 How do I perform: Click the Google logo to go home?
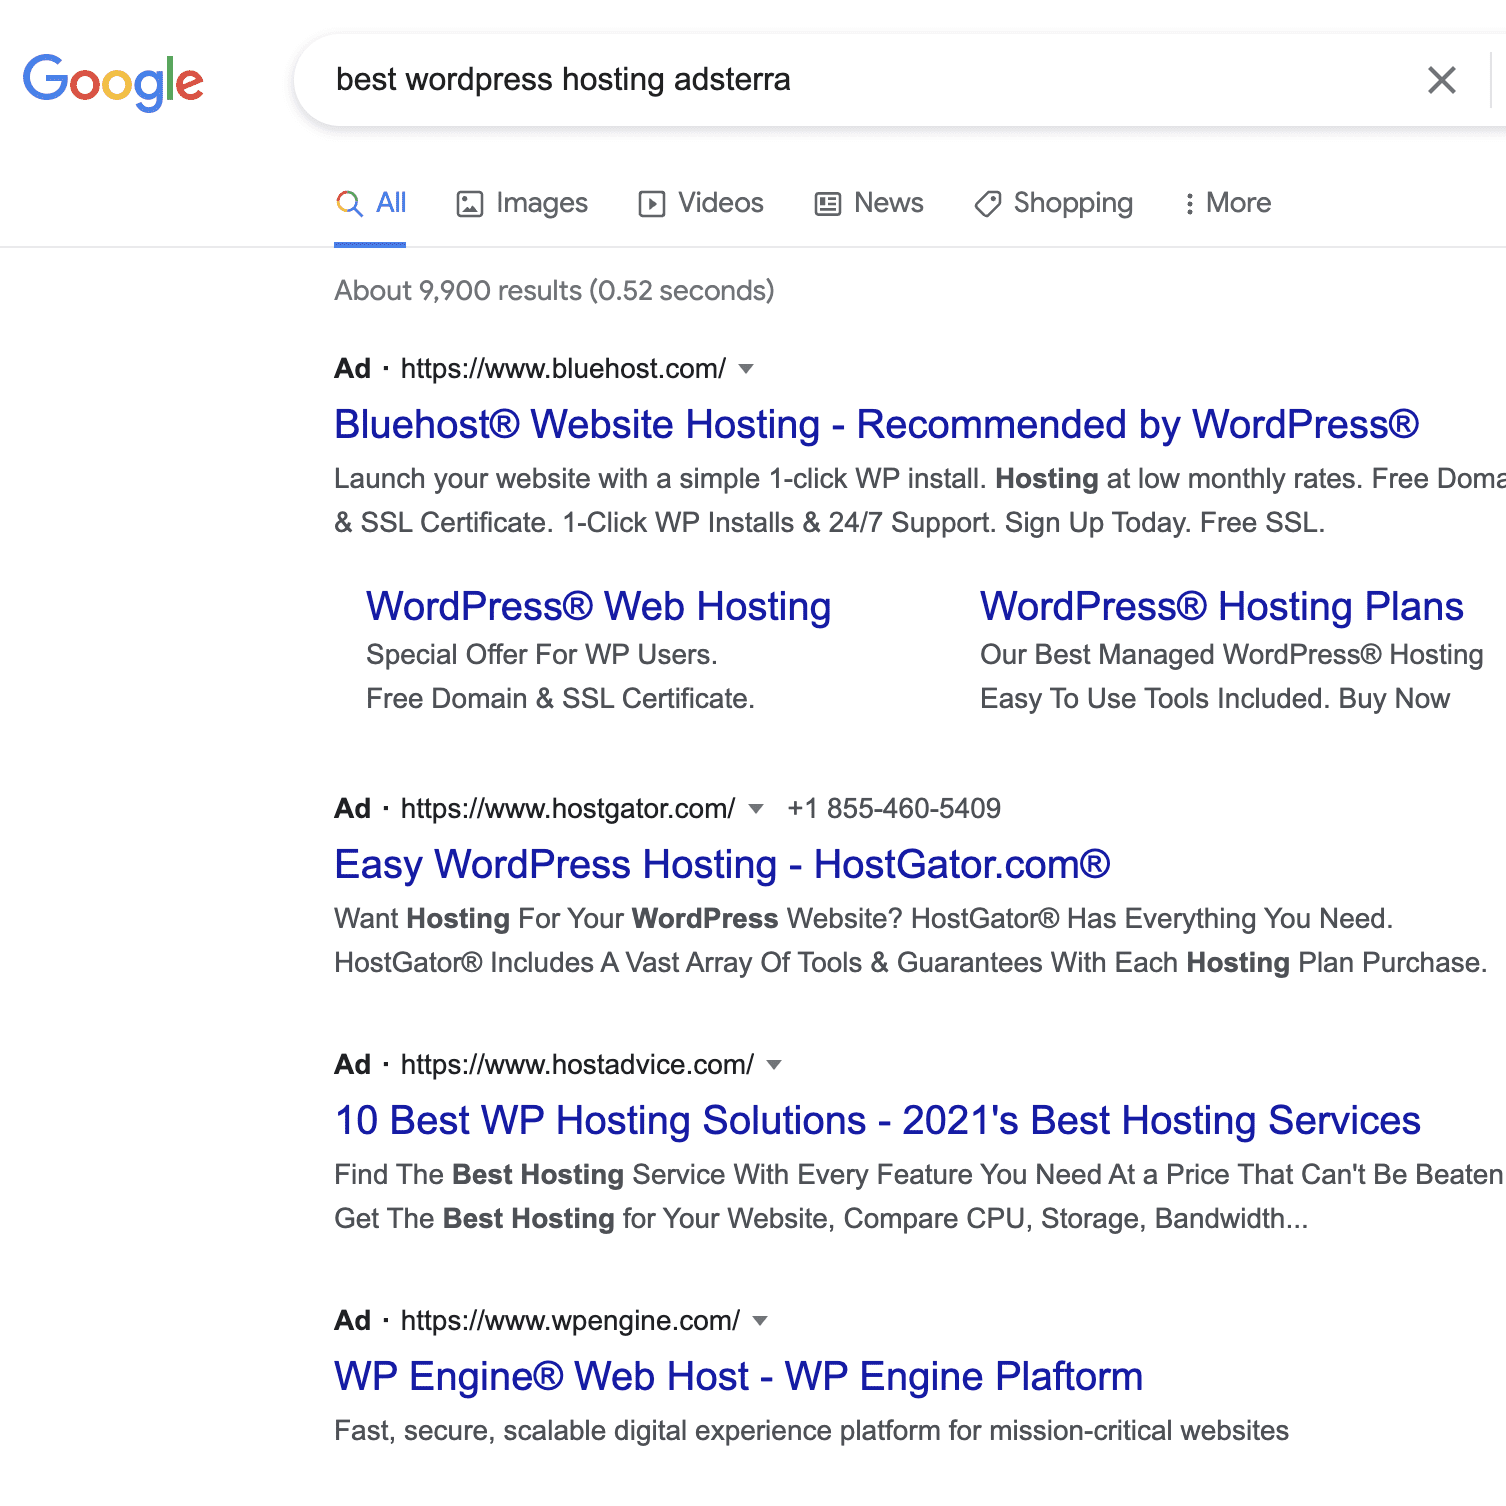point(112,81)
